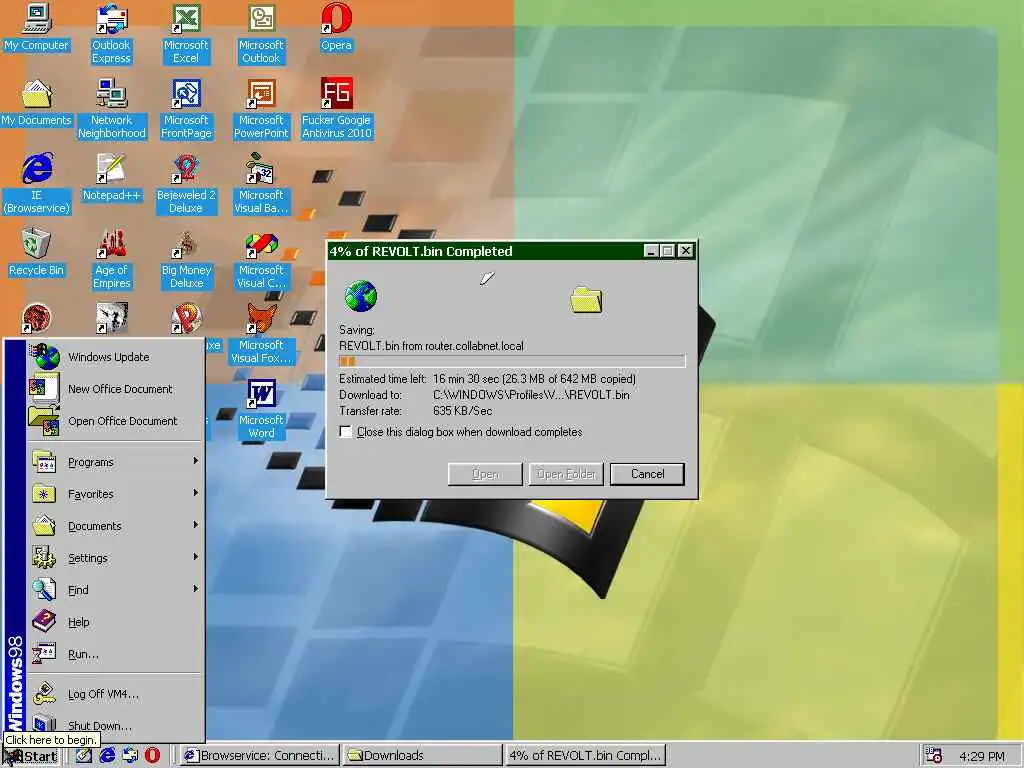The height and width of the screenshot is (768, 1024).
Task: Select the Microsoft Outlook desktop shortcut
Action: pyautogui.click(x=261, y=34)
